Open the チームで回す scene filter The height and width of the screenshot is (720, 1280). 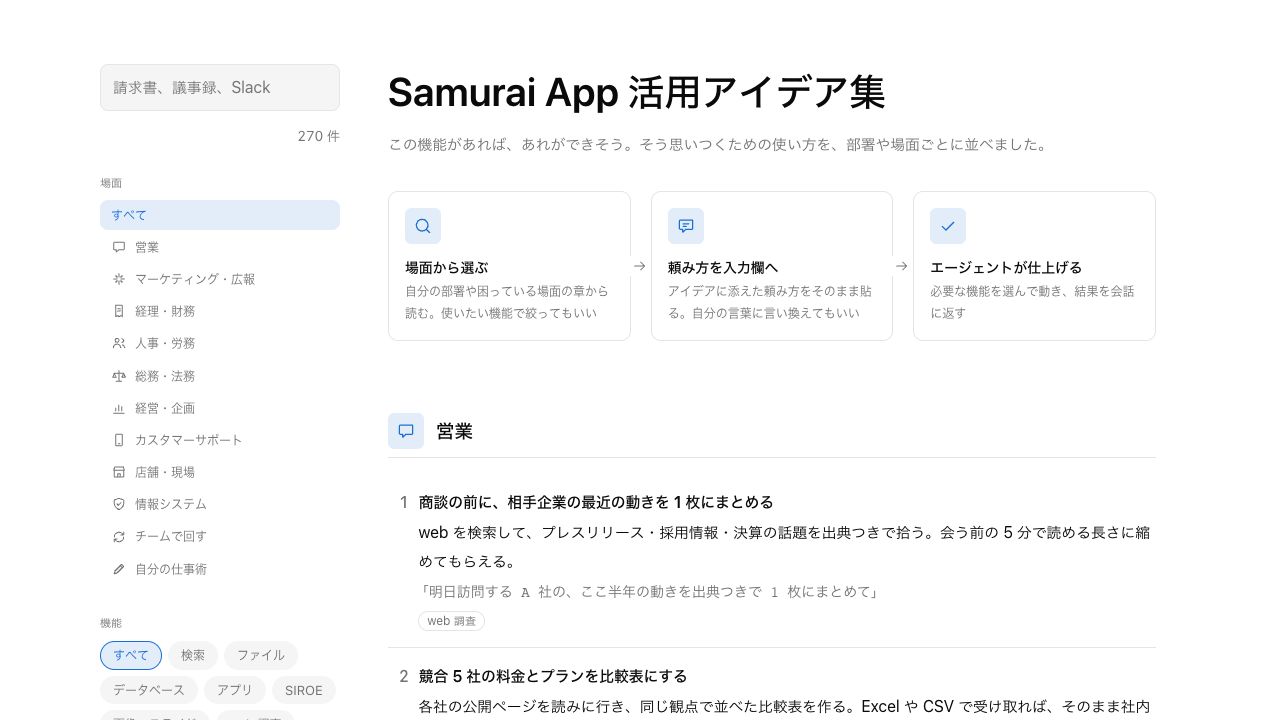(220, 536)
